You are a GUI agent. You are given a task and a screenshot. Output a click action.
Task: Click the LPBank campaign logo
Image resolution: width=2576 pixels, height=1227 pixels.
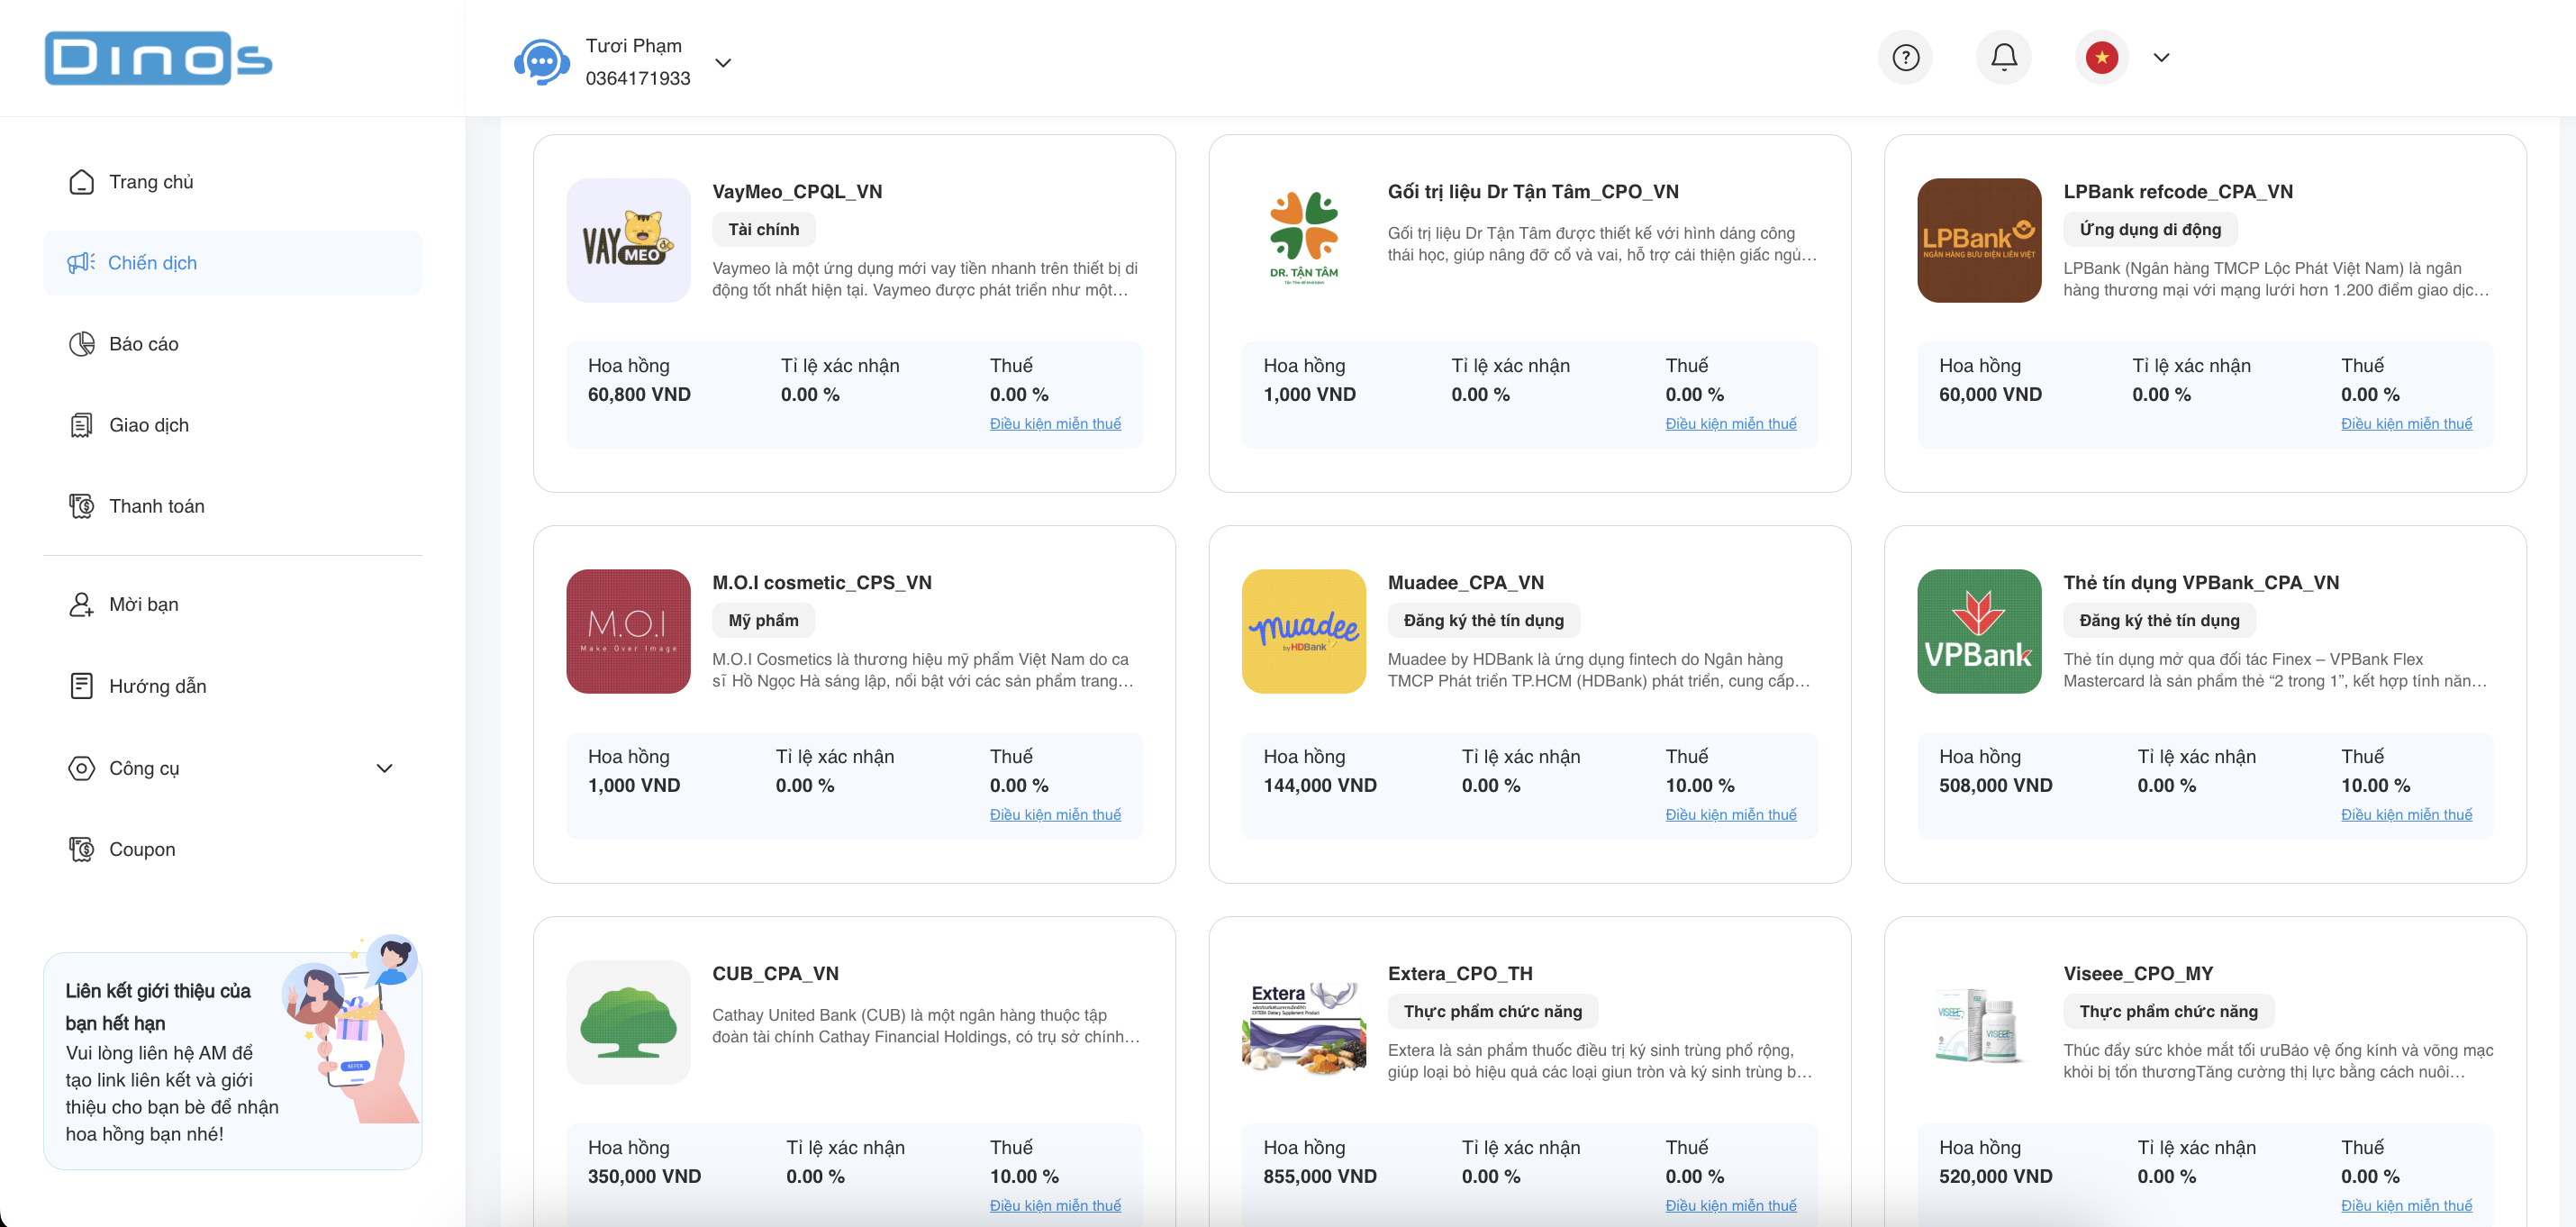pyautogui.click(x=1978, y=241)
